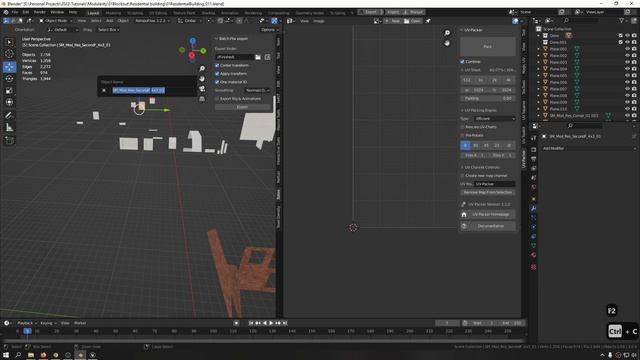Screen dimensions: 640x360
Task: Select the Transform tool in viewport toolbar
Action: pos(9,102)
